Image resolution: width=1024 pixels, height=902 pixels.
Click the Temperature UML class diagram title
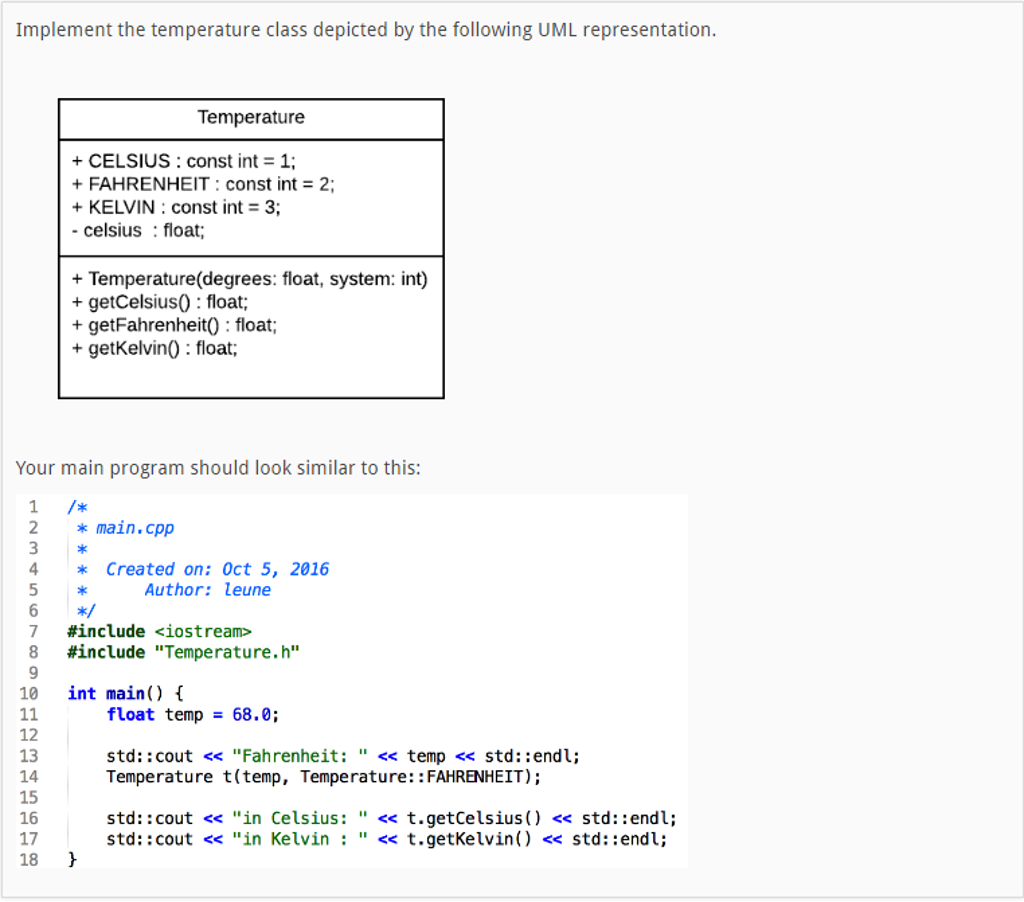coord(250,117)
